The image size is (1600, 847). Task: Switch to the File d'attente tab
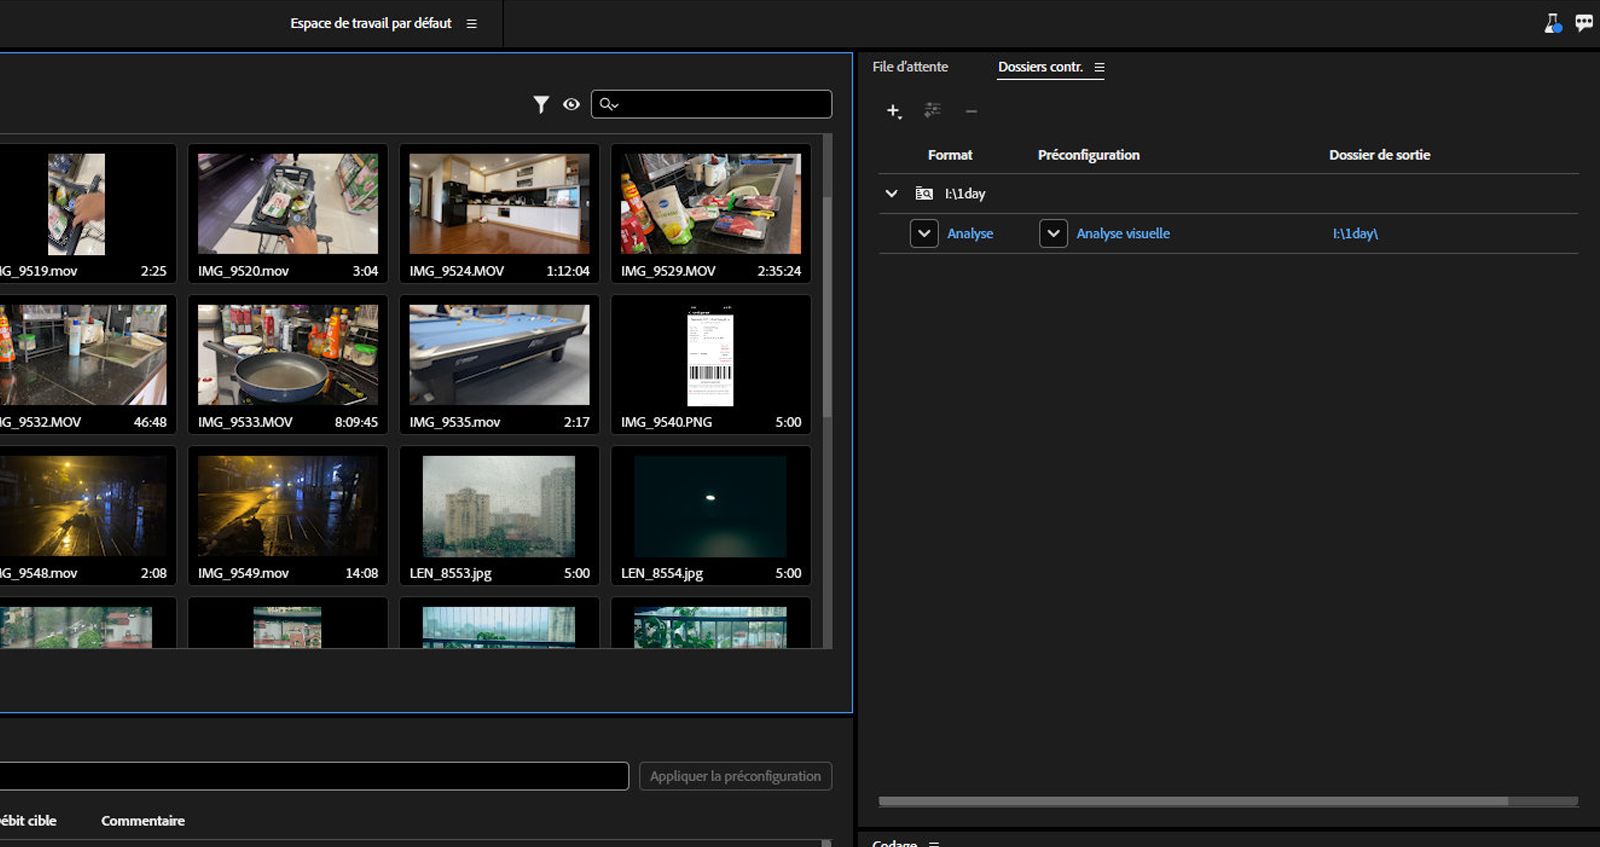pos(910,67)
